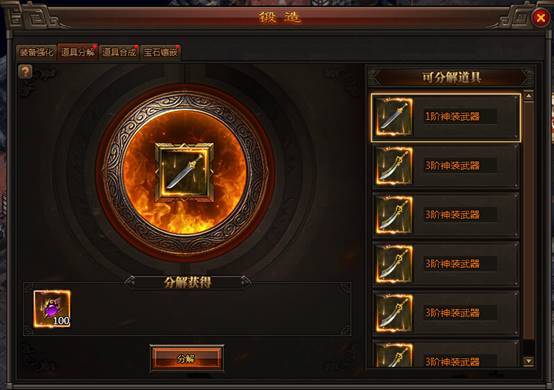Choose the first 3阶神装武器 blade icon
554x390 pixels.
click(394, 166)
